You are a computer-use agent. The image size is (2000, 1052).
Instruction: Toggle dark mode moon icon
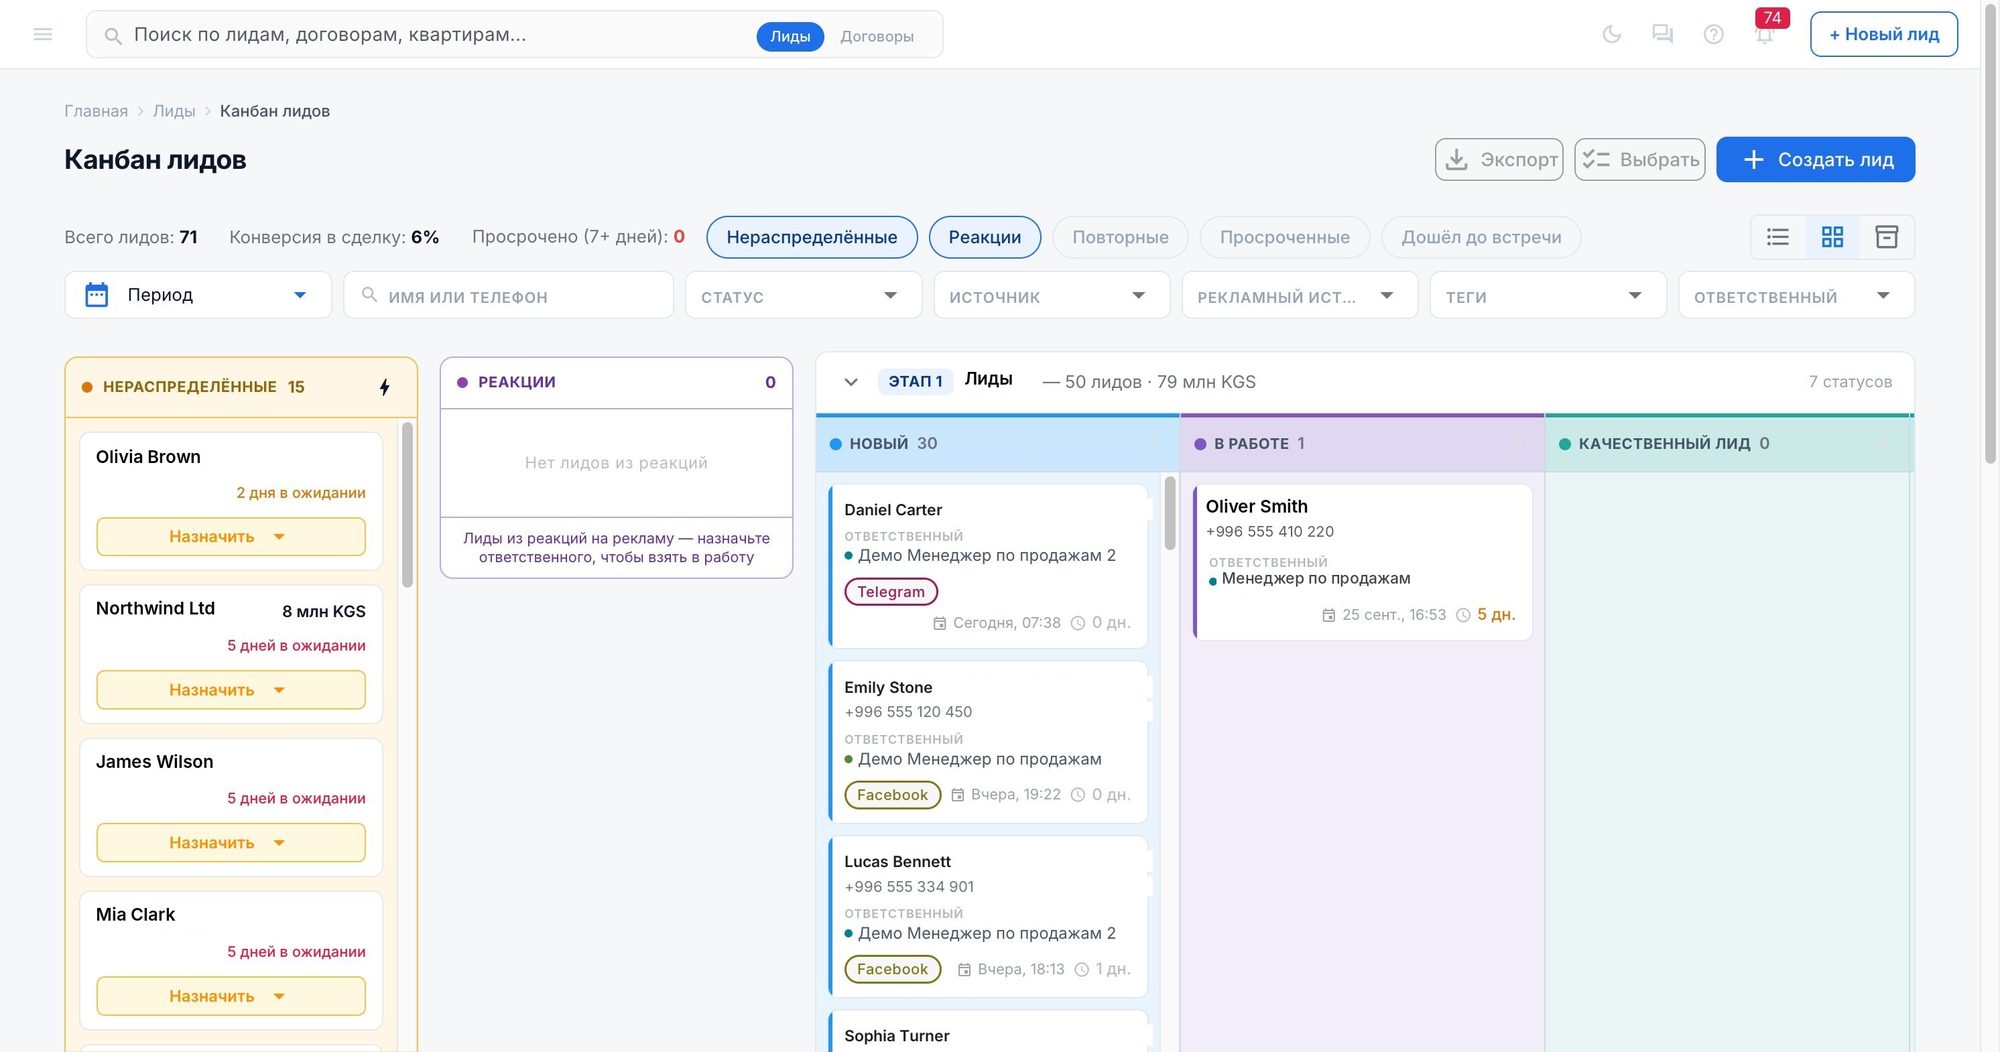(x=1612, y=35)
